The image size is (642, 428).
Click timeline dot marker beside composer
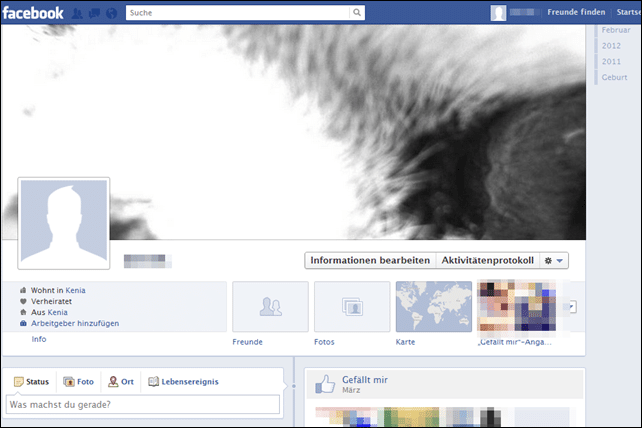point(294,386)
